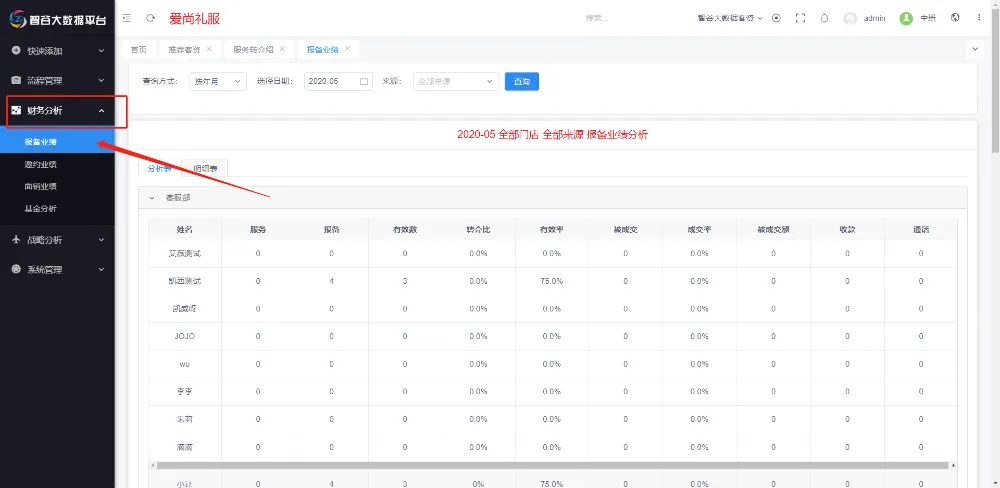The width and height of the screenshot is (1000, 488).
Task: Click the globe language icon
Action: (955, 18)
